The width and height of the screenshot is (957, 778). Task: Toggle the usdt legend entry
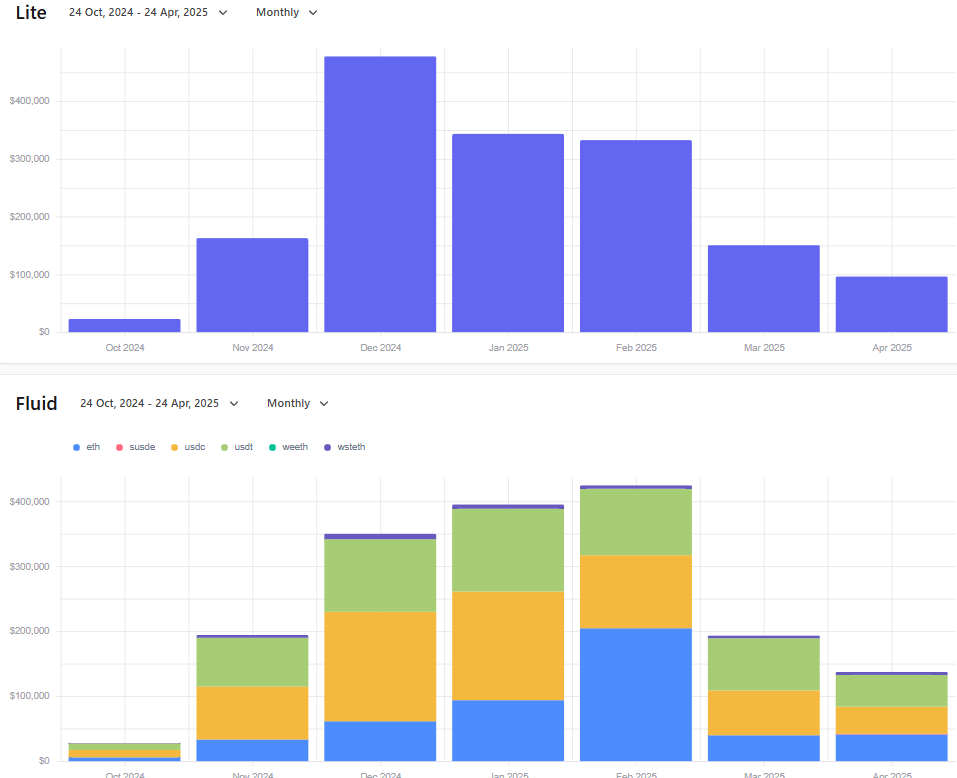(x=237, y=447)
